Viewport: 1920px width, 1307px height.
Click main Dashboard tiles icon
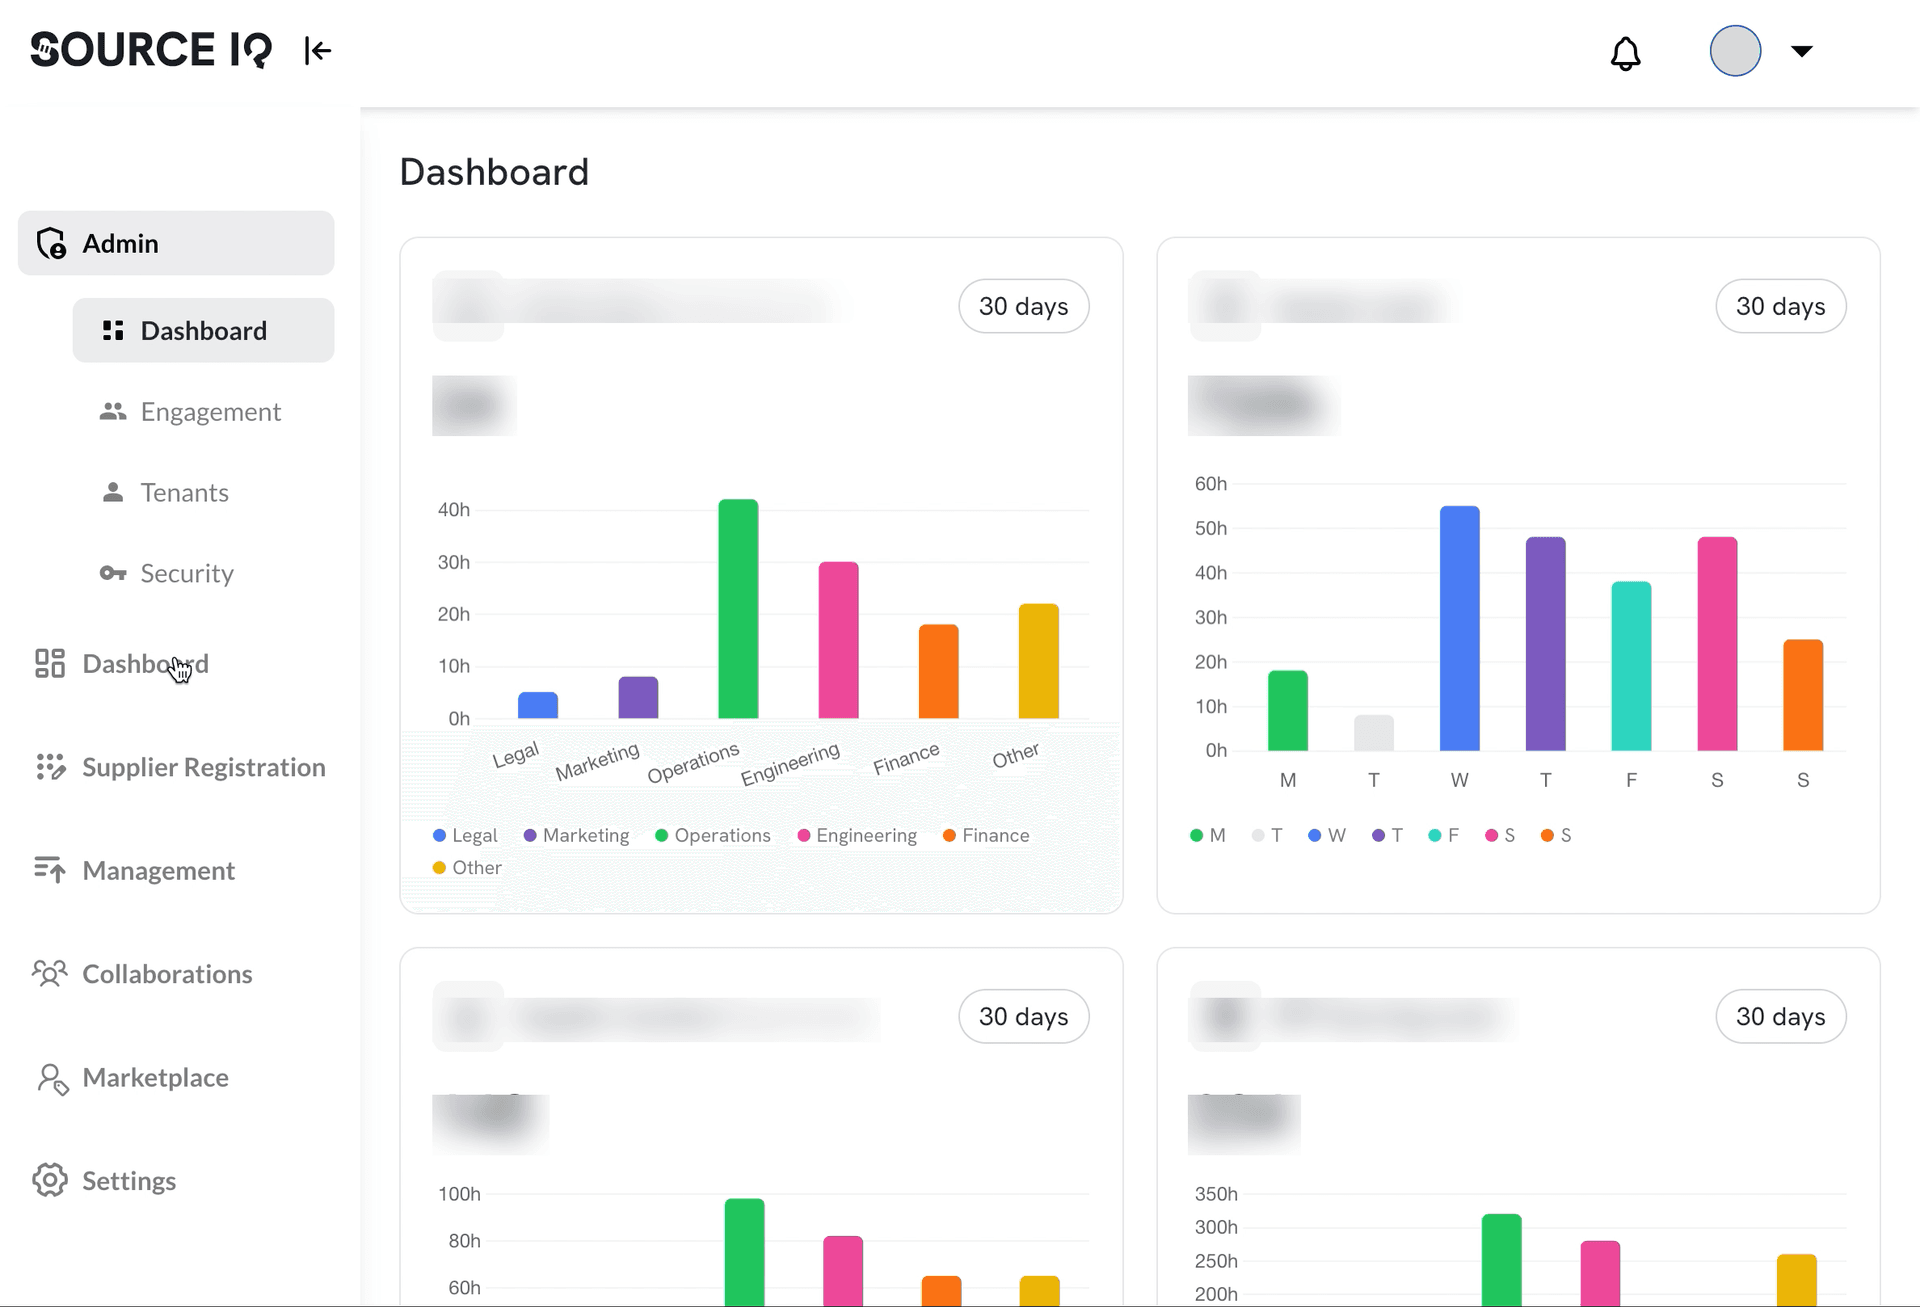50,663
